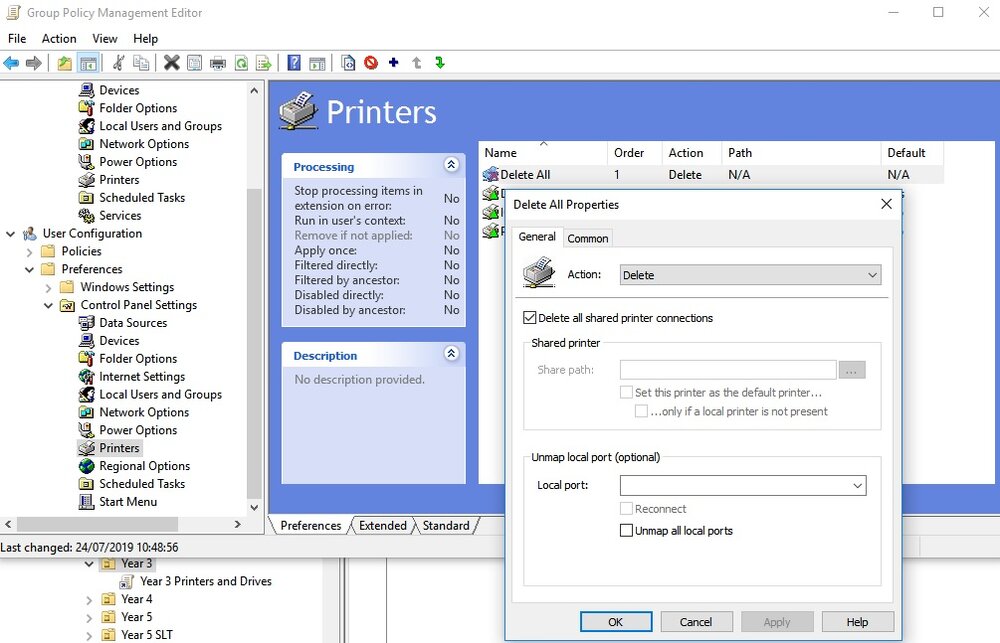The width and height of the screenshot is (1000, 643).
Task: Open the File menu
Action: [x=17, y=38]
